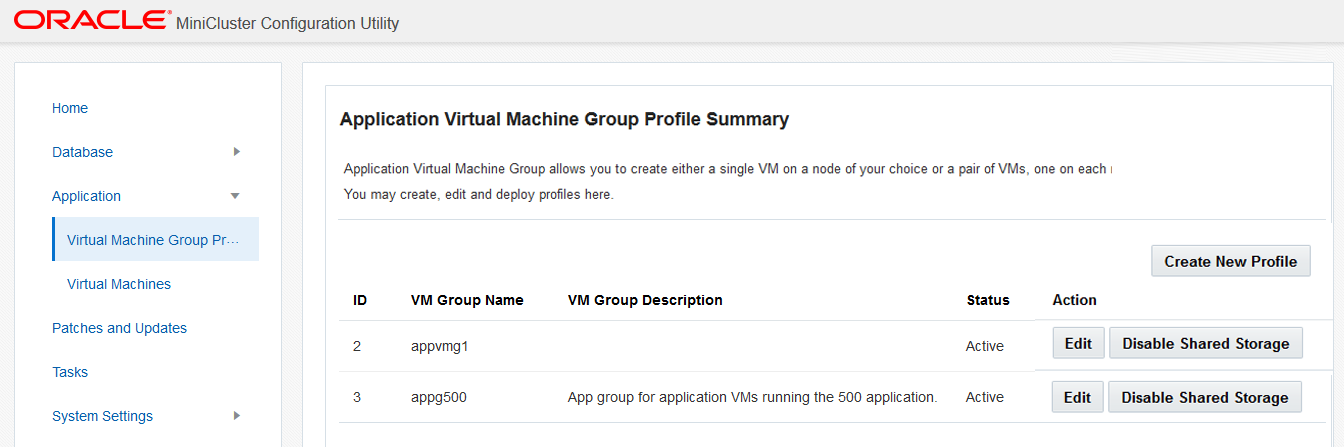Expand the System Settings arrow
Image resolution: width=1344 pixels, height=447 pixels.
(x=236, y=416)
